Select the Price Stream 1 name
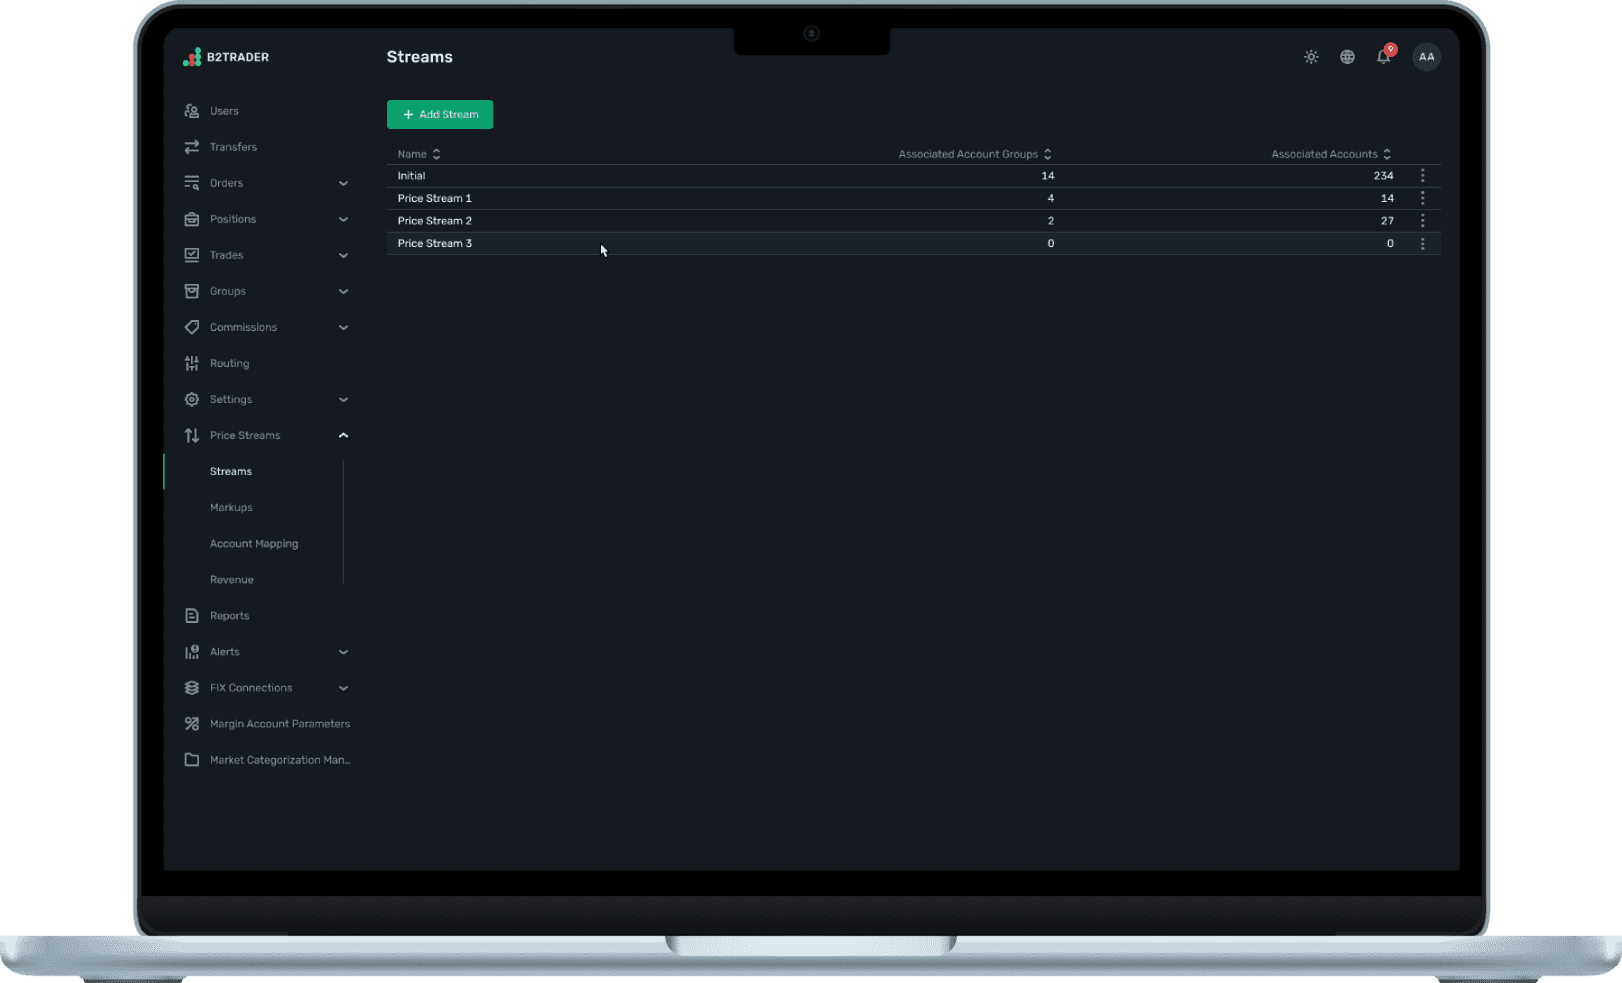This screenshot has width=1622, height=983. click(434, 198)
